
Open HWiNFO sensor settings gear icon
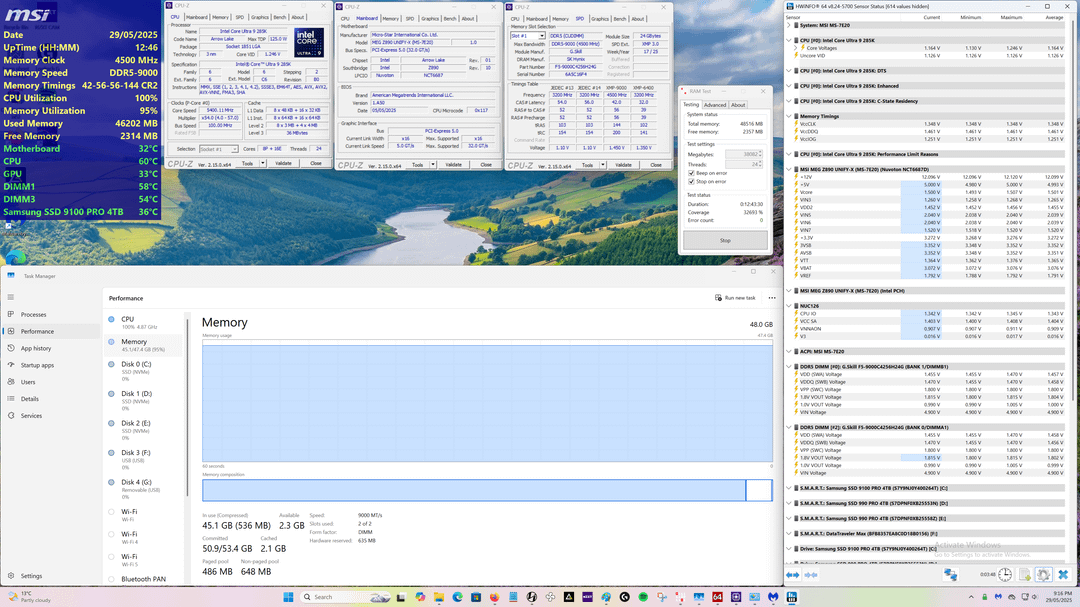pos(1043,575)
